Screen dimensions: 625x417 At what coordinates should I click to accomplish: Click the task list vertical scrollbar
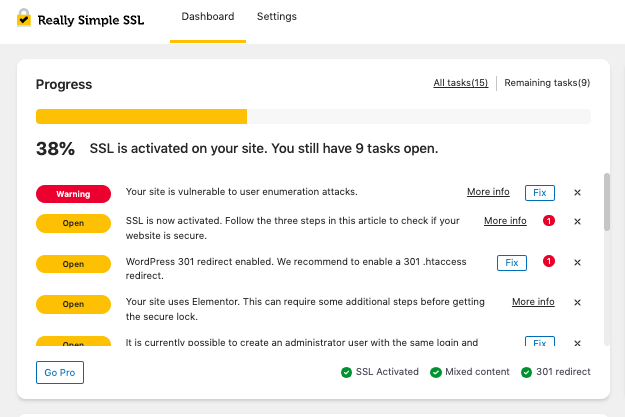[x=607, y=202]
